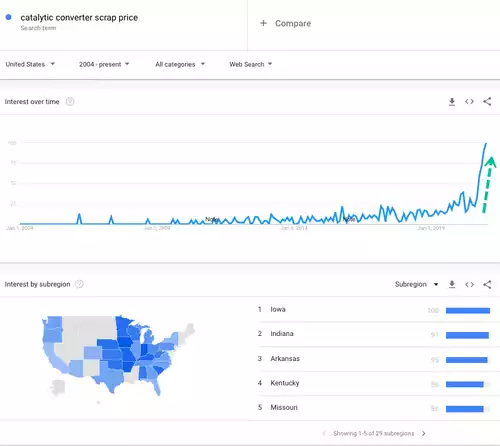Click the plus icon beside Compare

point(263,23)
